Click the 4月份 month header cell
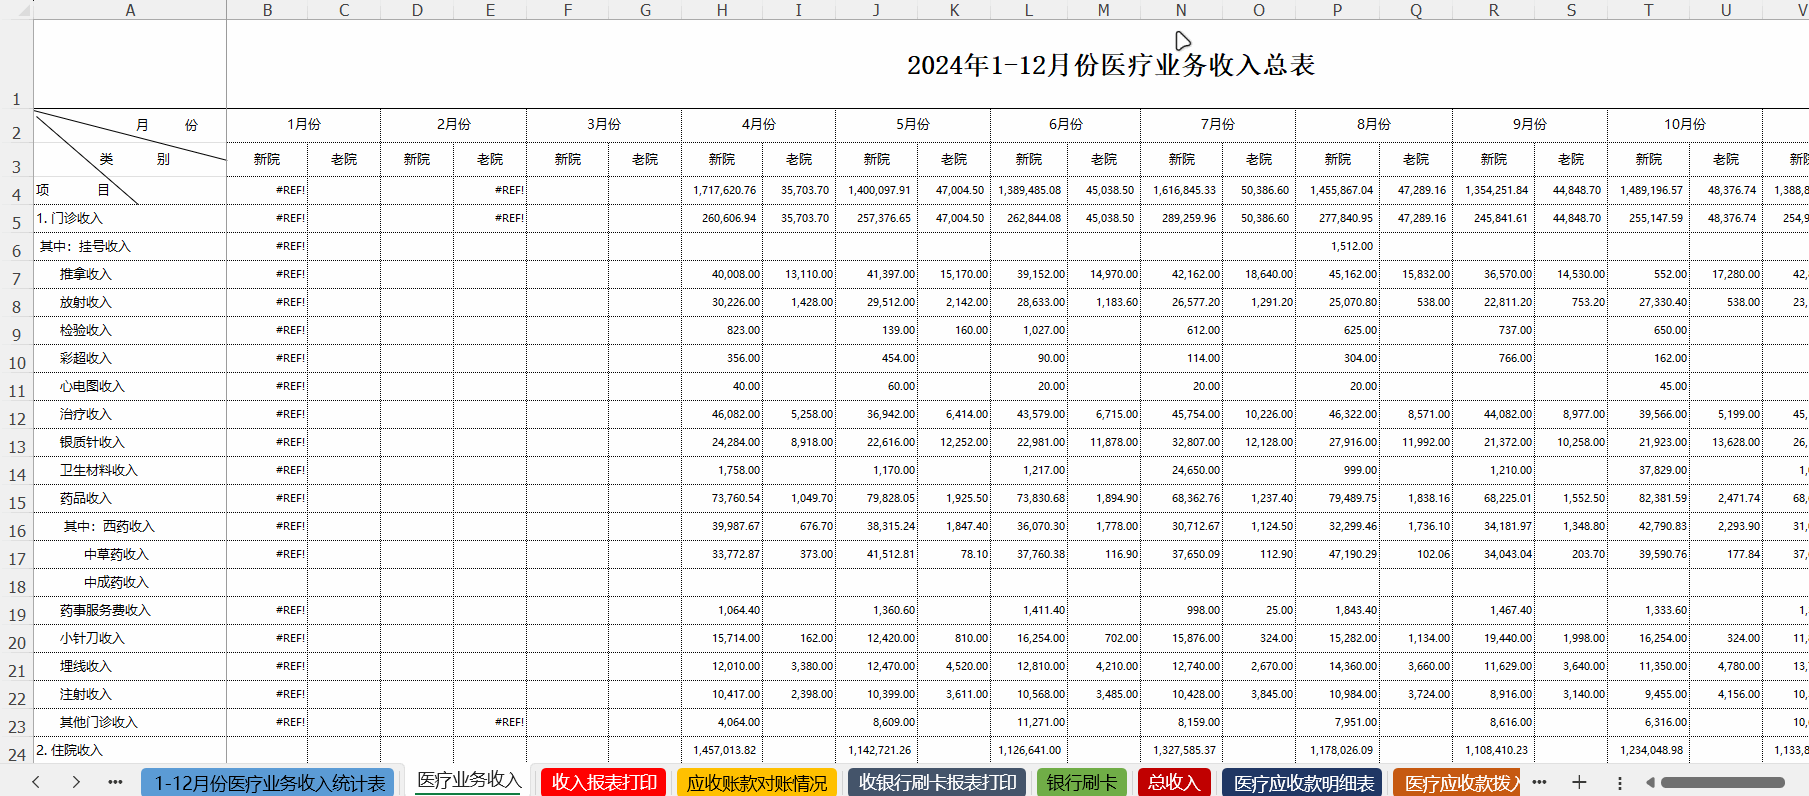1809x796 pixels. point(758,124)
